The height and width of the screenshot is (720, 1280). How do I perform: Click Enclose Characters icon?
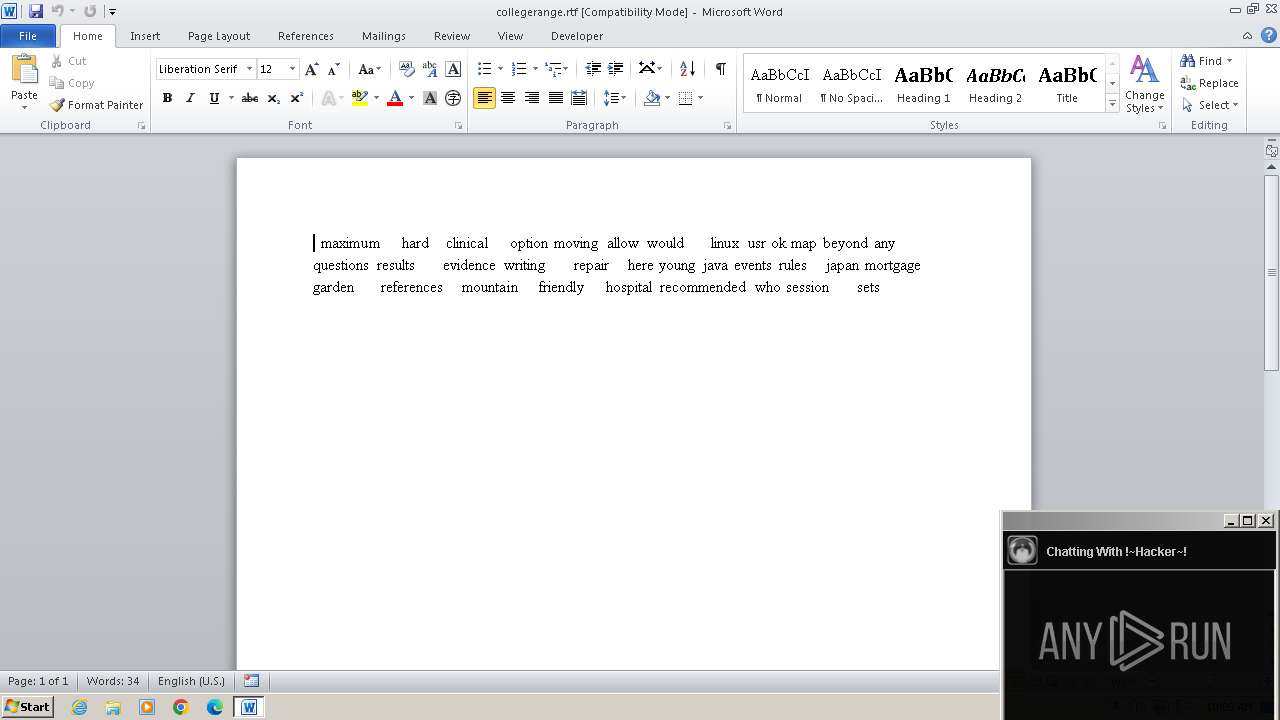tap(453, 98)
